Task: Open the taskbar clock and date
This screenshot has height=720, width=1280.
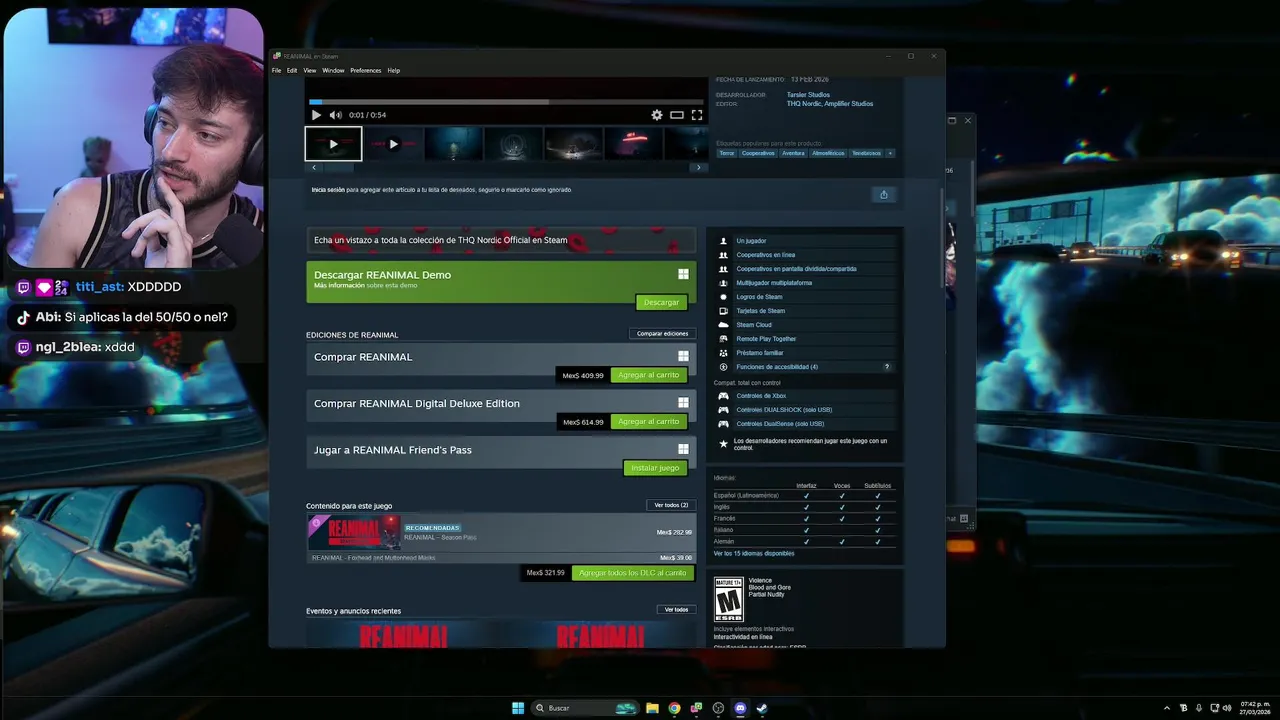Action: 1255,708
